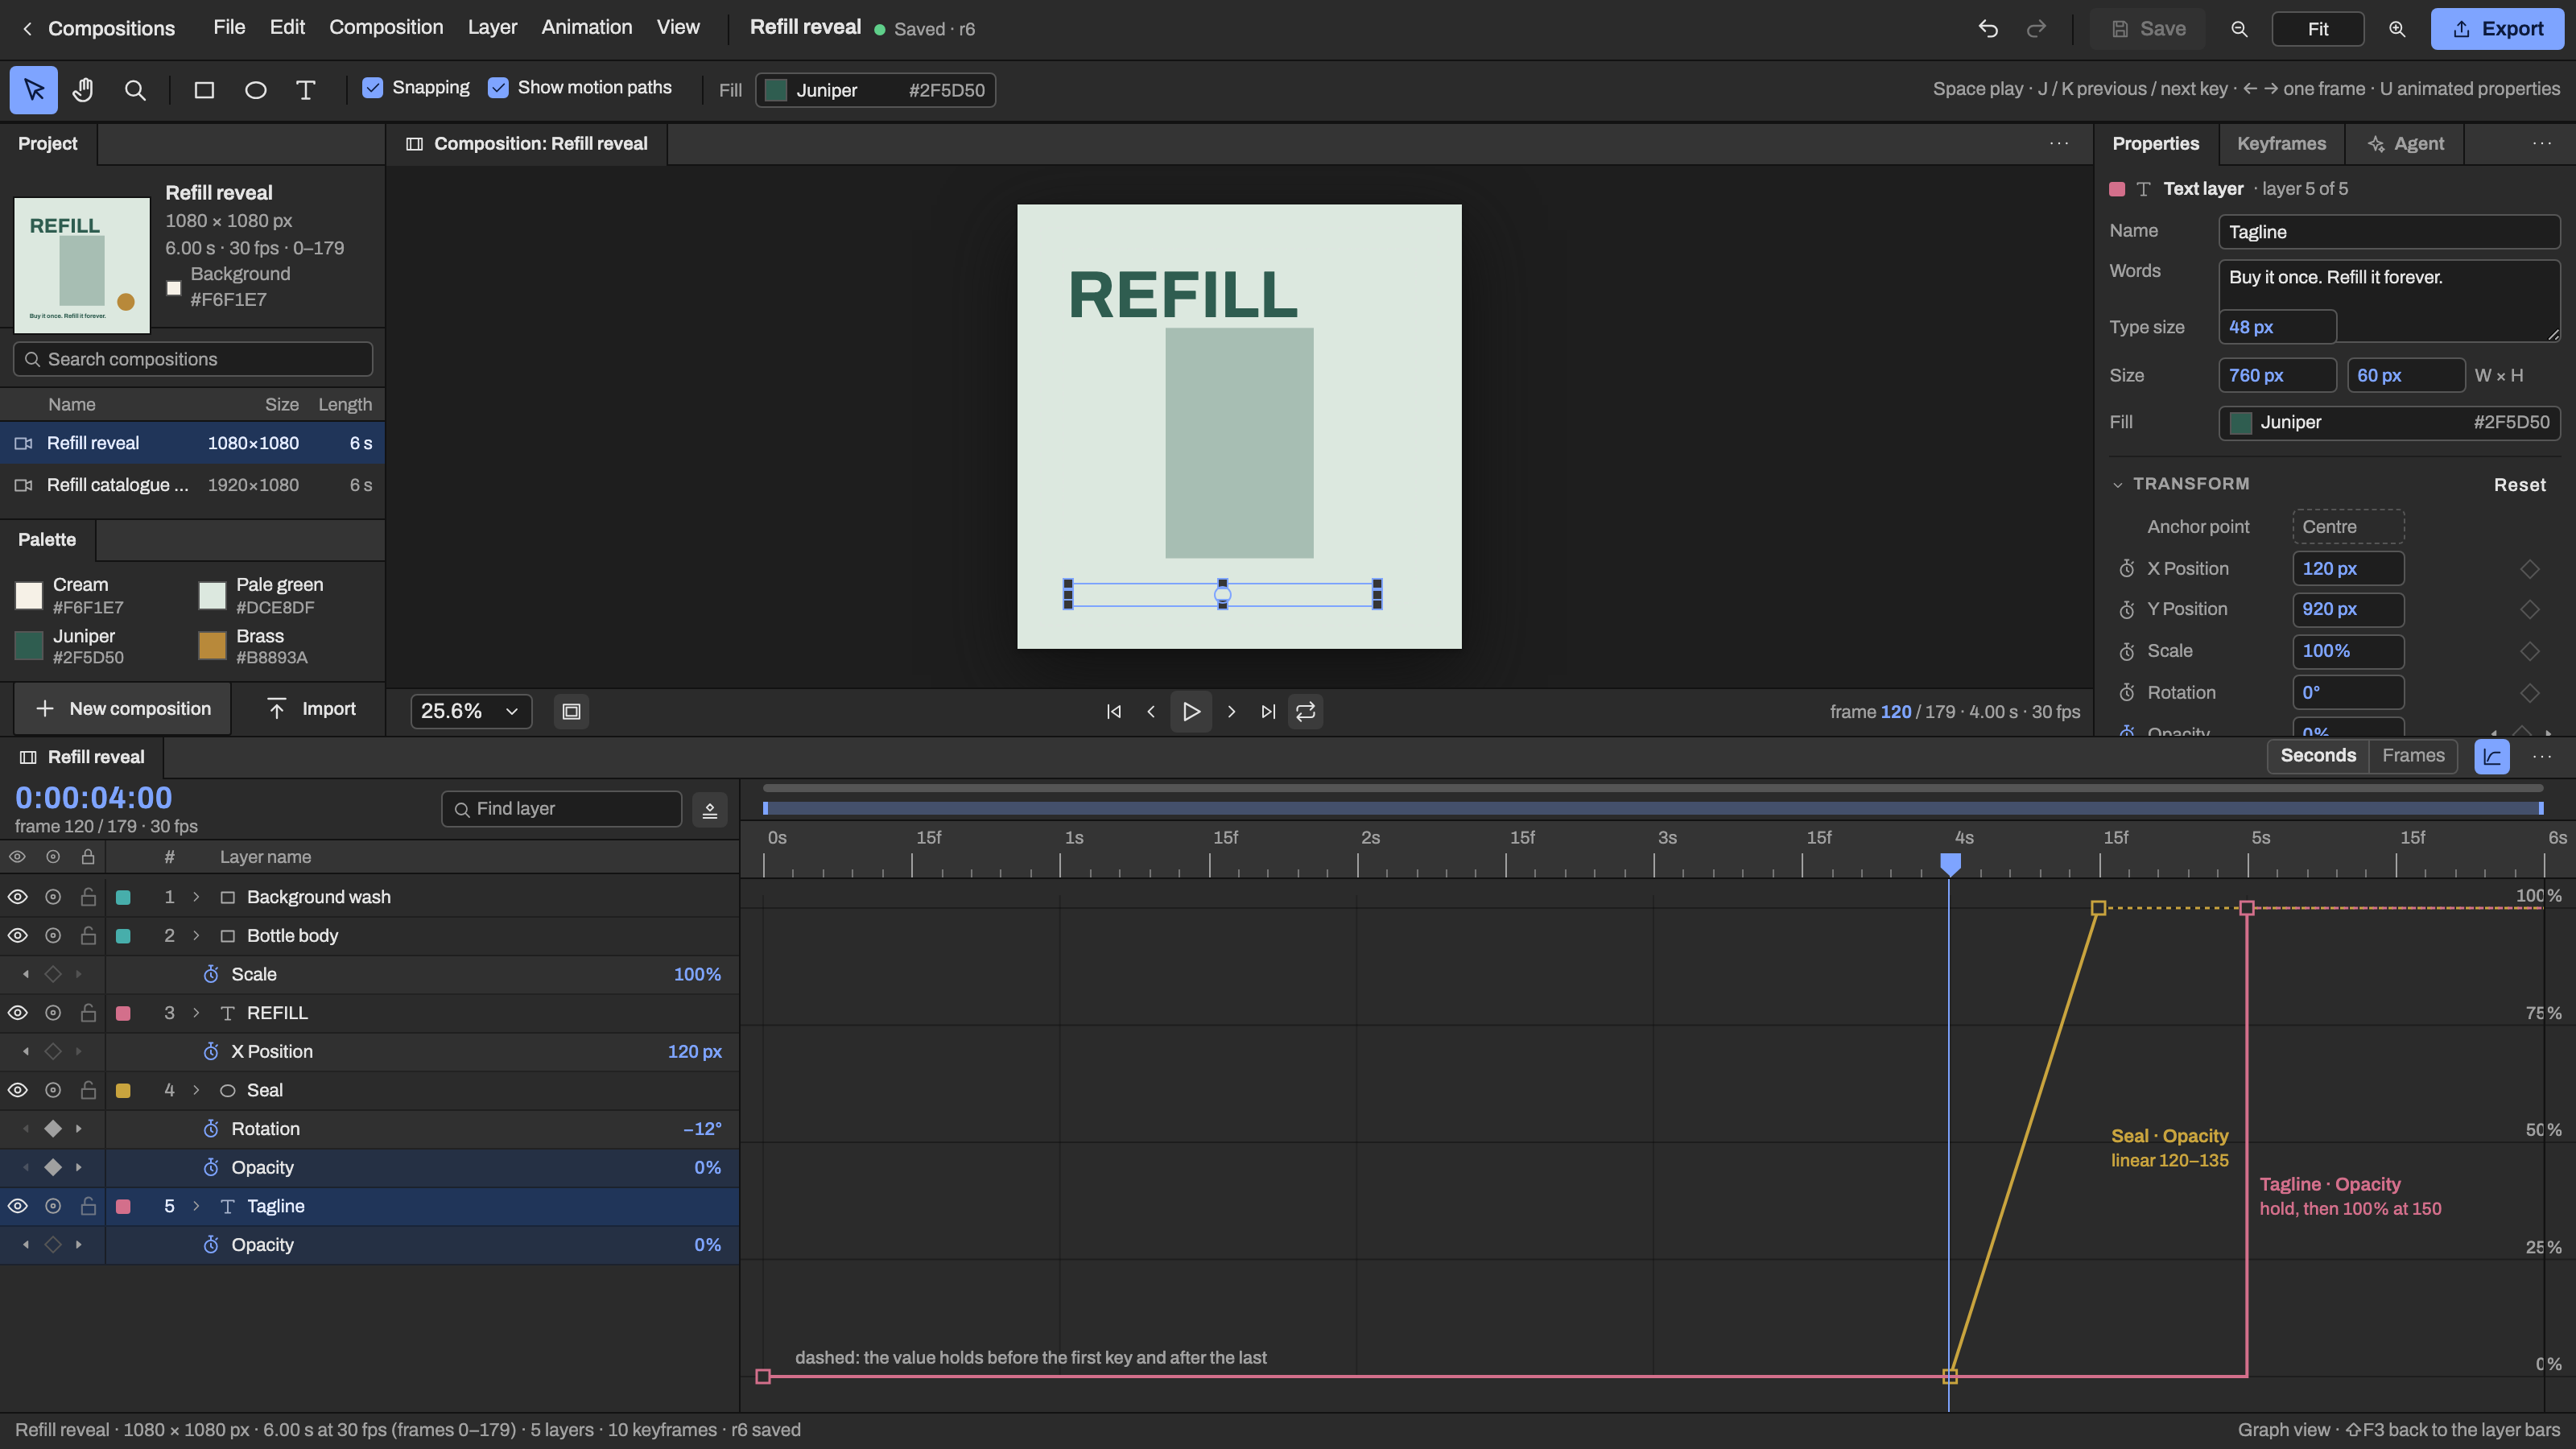Select the arrow selection tool
The height and width of the screenshot is (1449, 2576).
coord(34,90)
